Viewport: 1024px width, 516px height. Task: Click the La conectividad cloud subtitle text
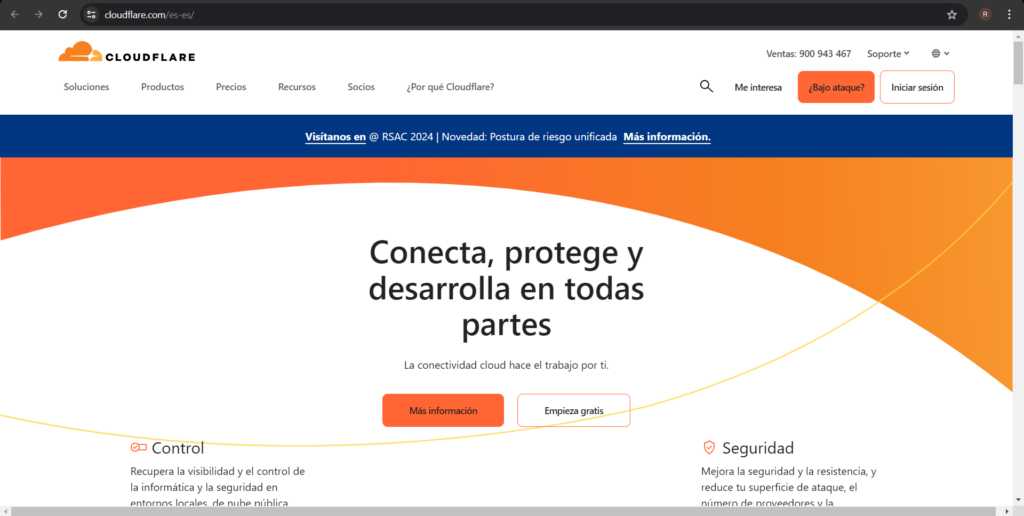(x=506, y=365)
